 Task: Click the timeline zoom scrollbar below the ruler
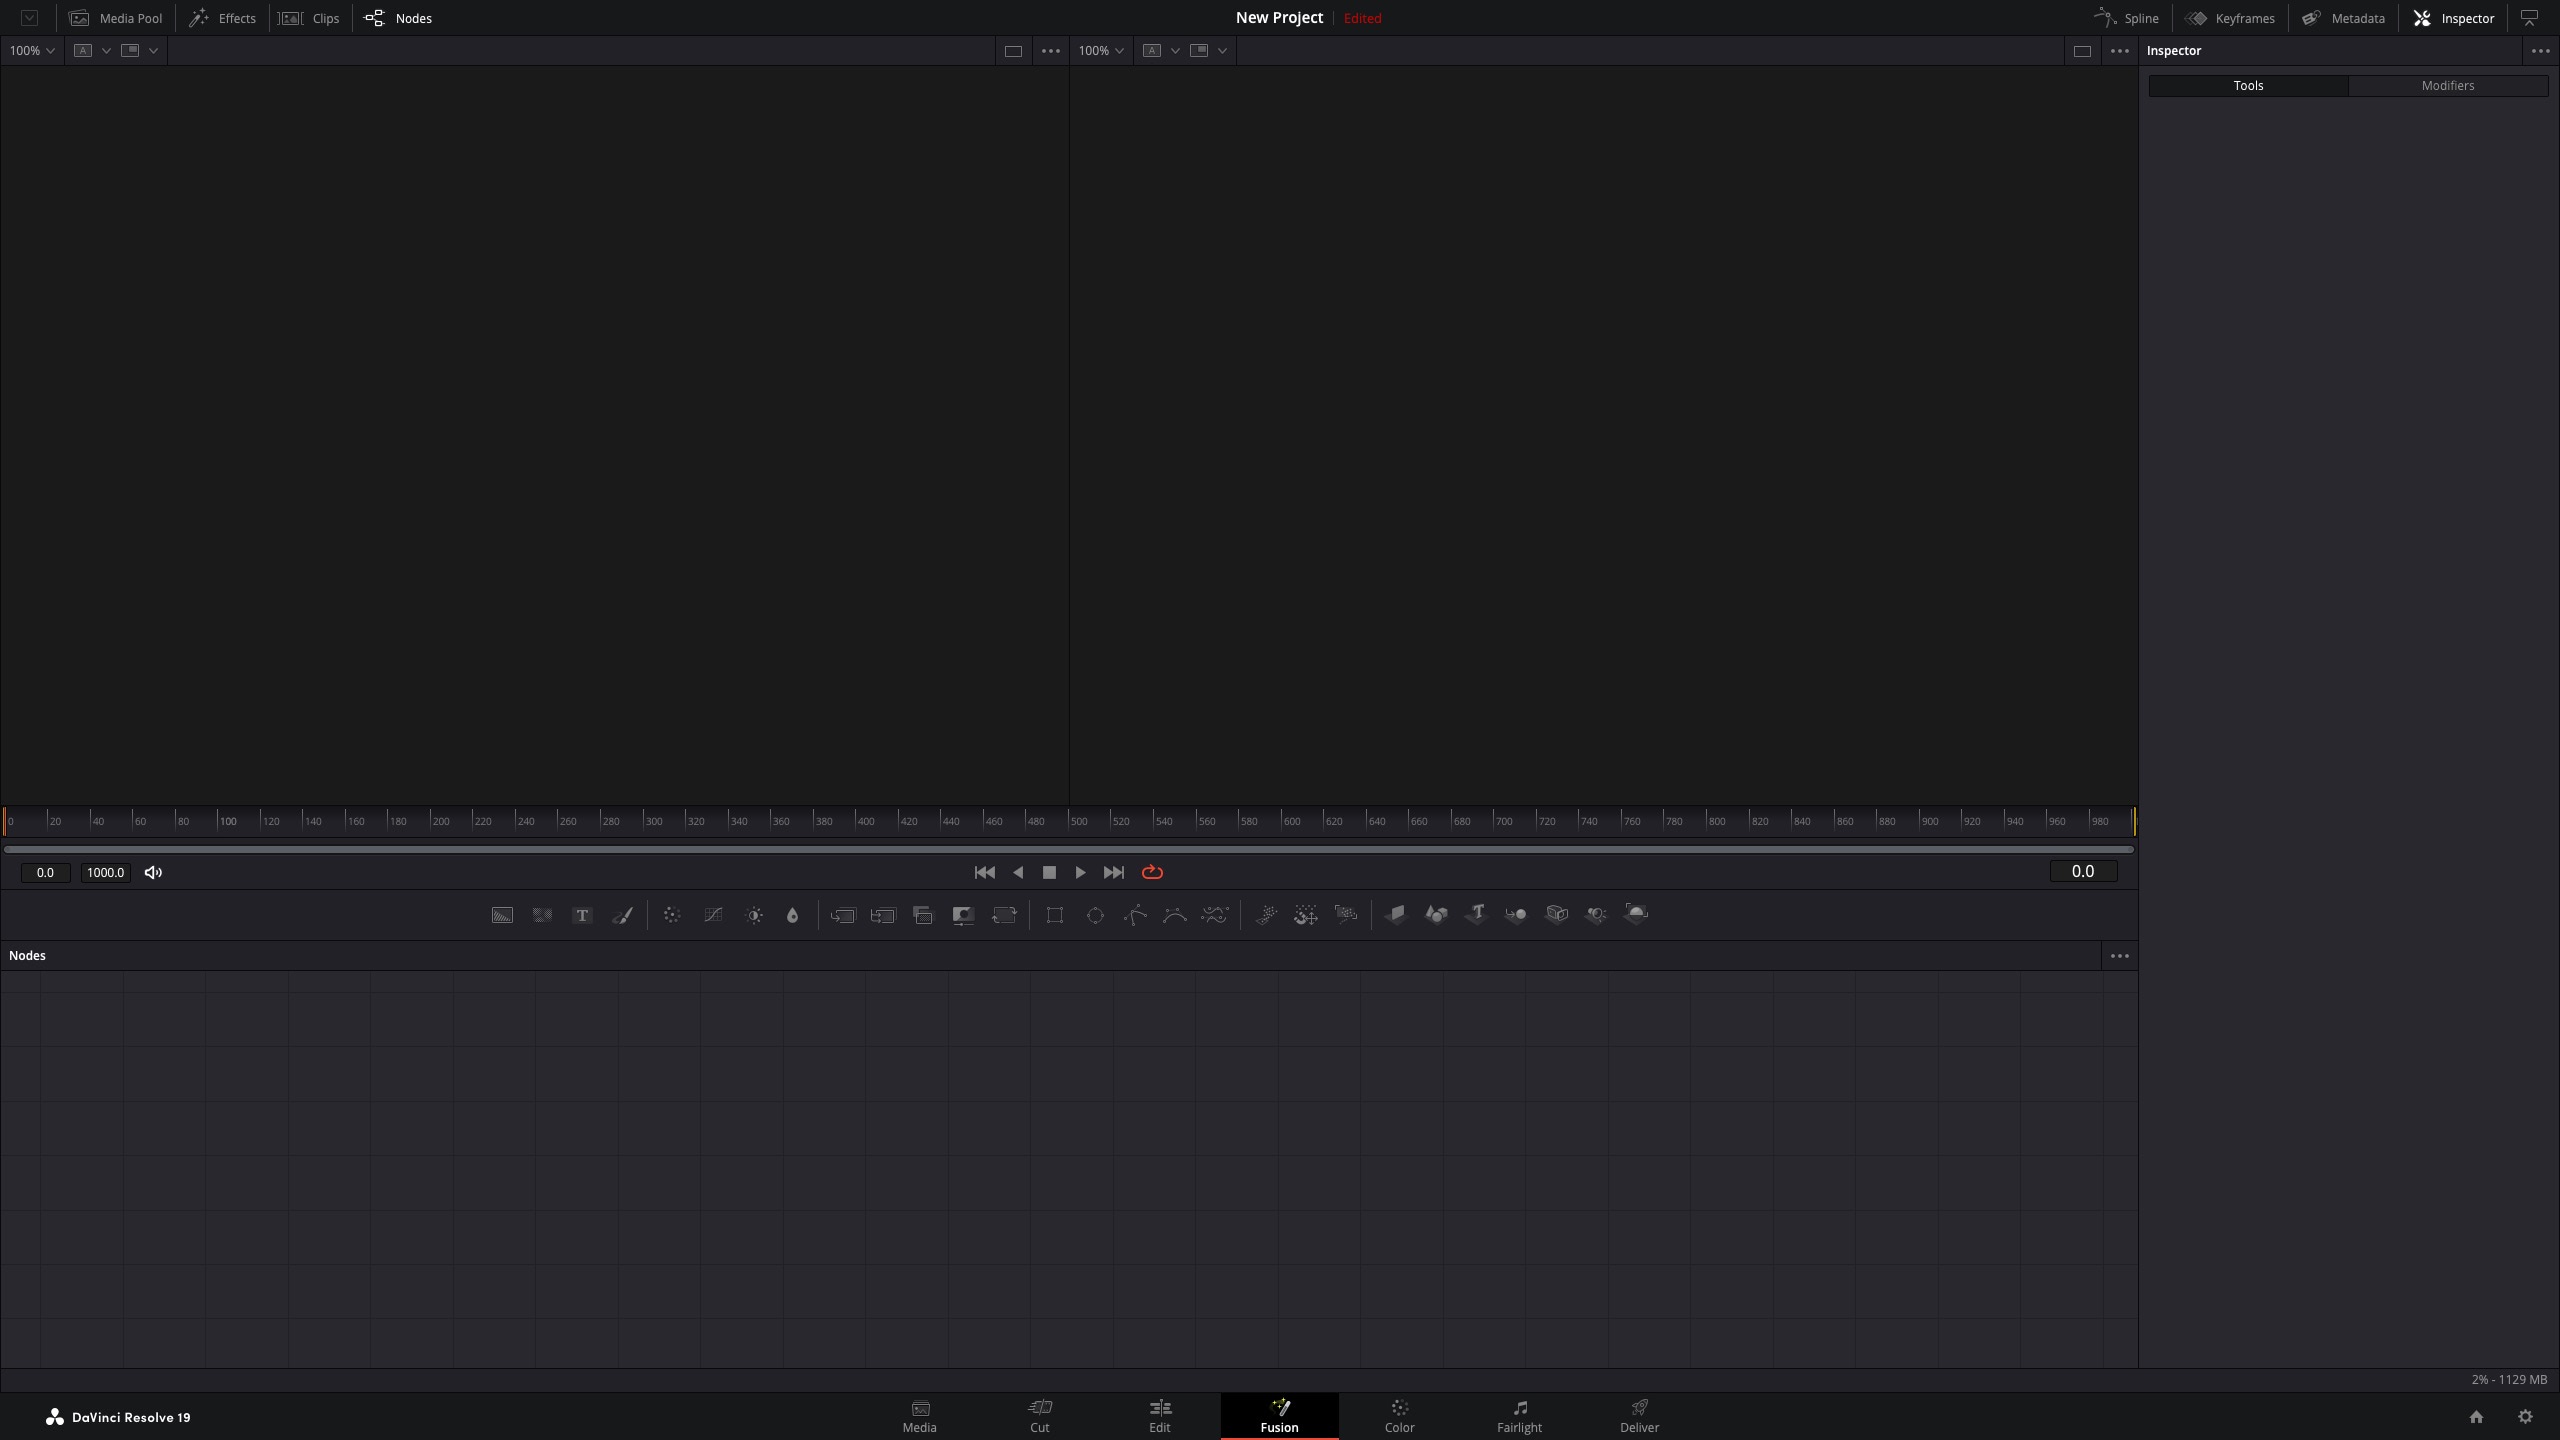[x=1069, y=849]
